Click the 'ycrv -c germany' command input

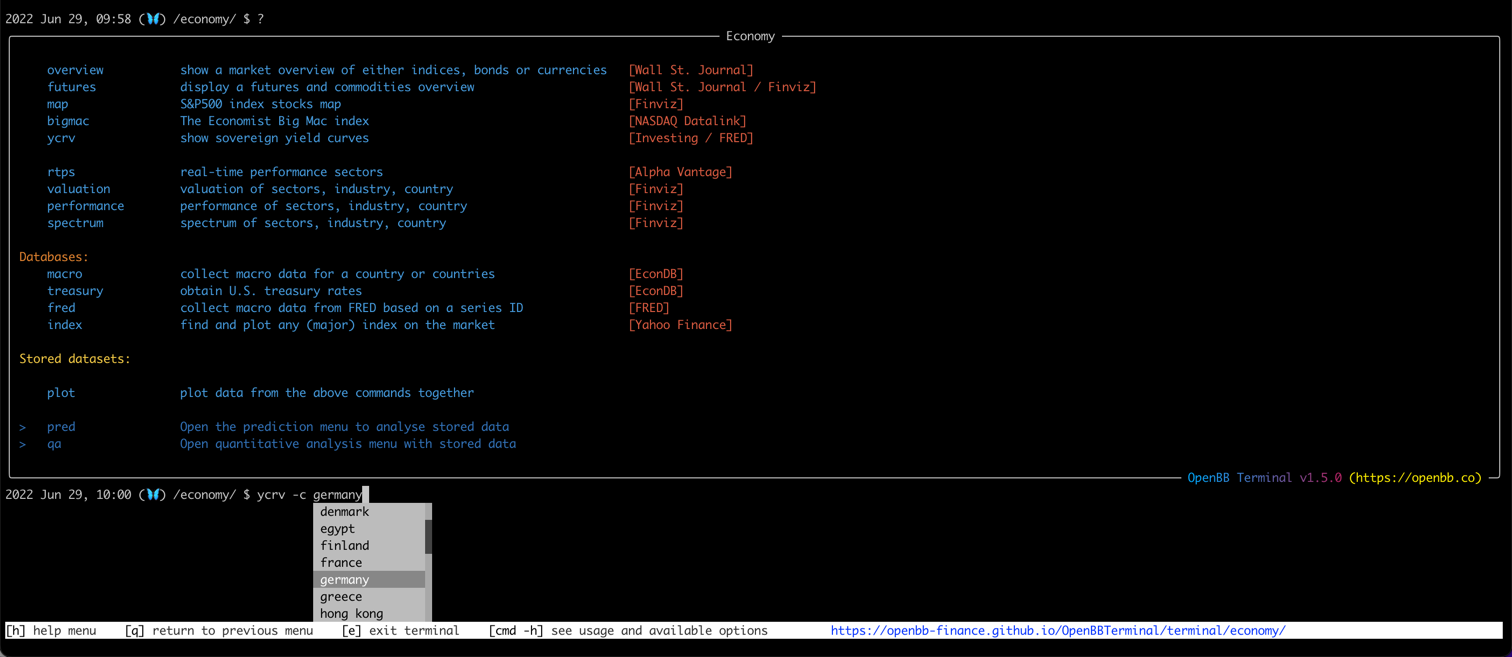[x=310, y=495]
